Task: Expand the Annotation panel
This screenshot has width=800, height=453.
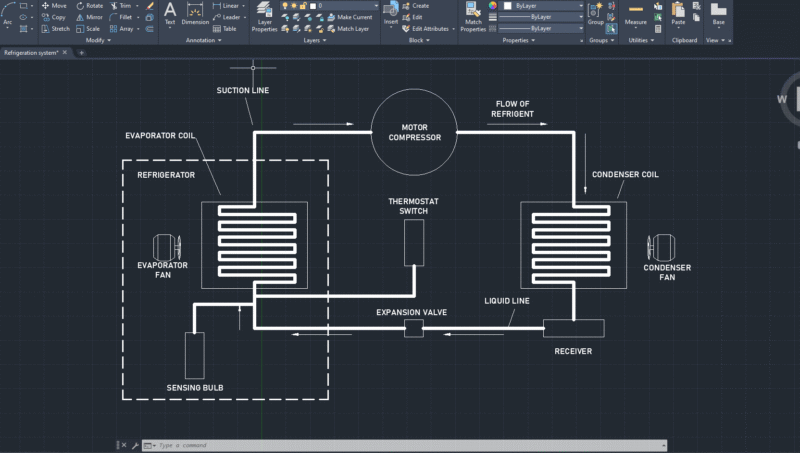Action: (x=204, y=40)
